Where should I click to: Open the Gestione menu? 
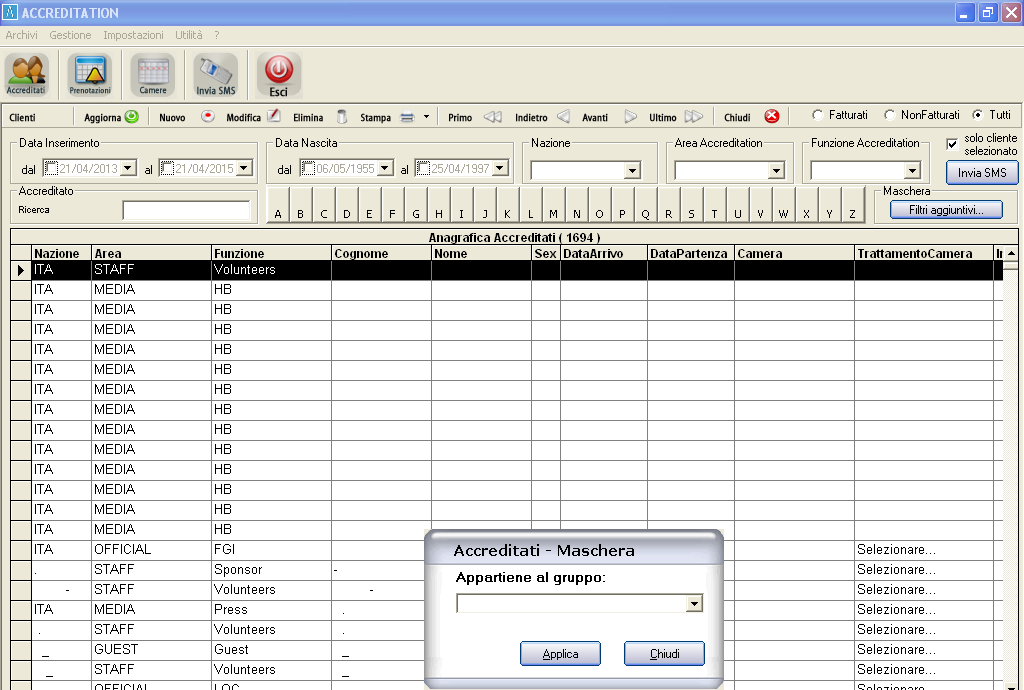(x=71, y=35)
